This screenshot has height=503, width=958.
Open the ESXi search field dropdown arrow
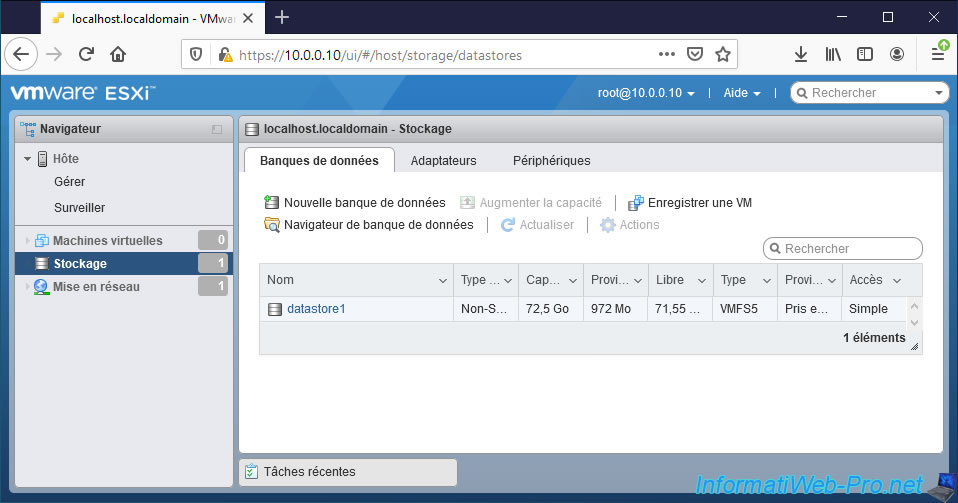(938, 93)
